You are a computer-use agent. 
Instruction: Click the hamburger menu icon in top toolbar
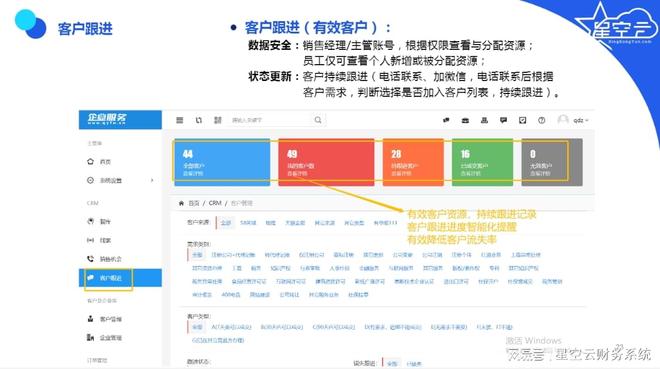[180, 120]
